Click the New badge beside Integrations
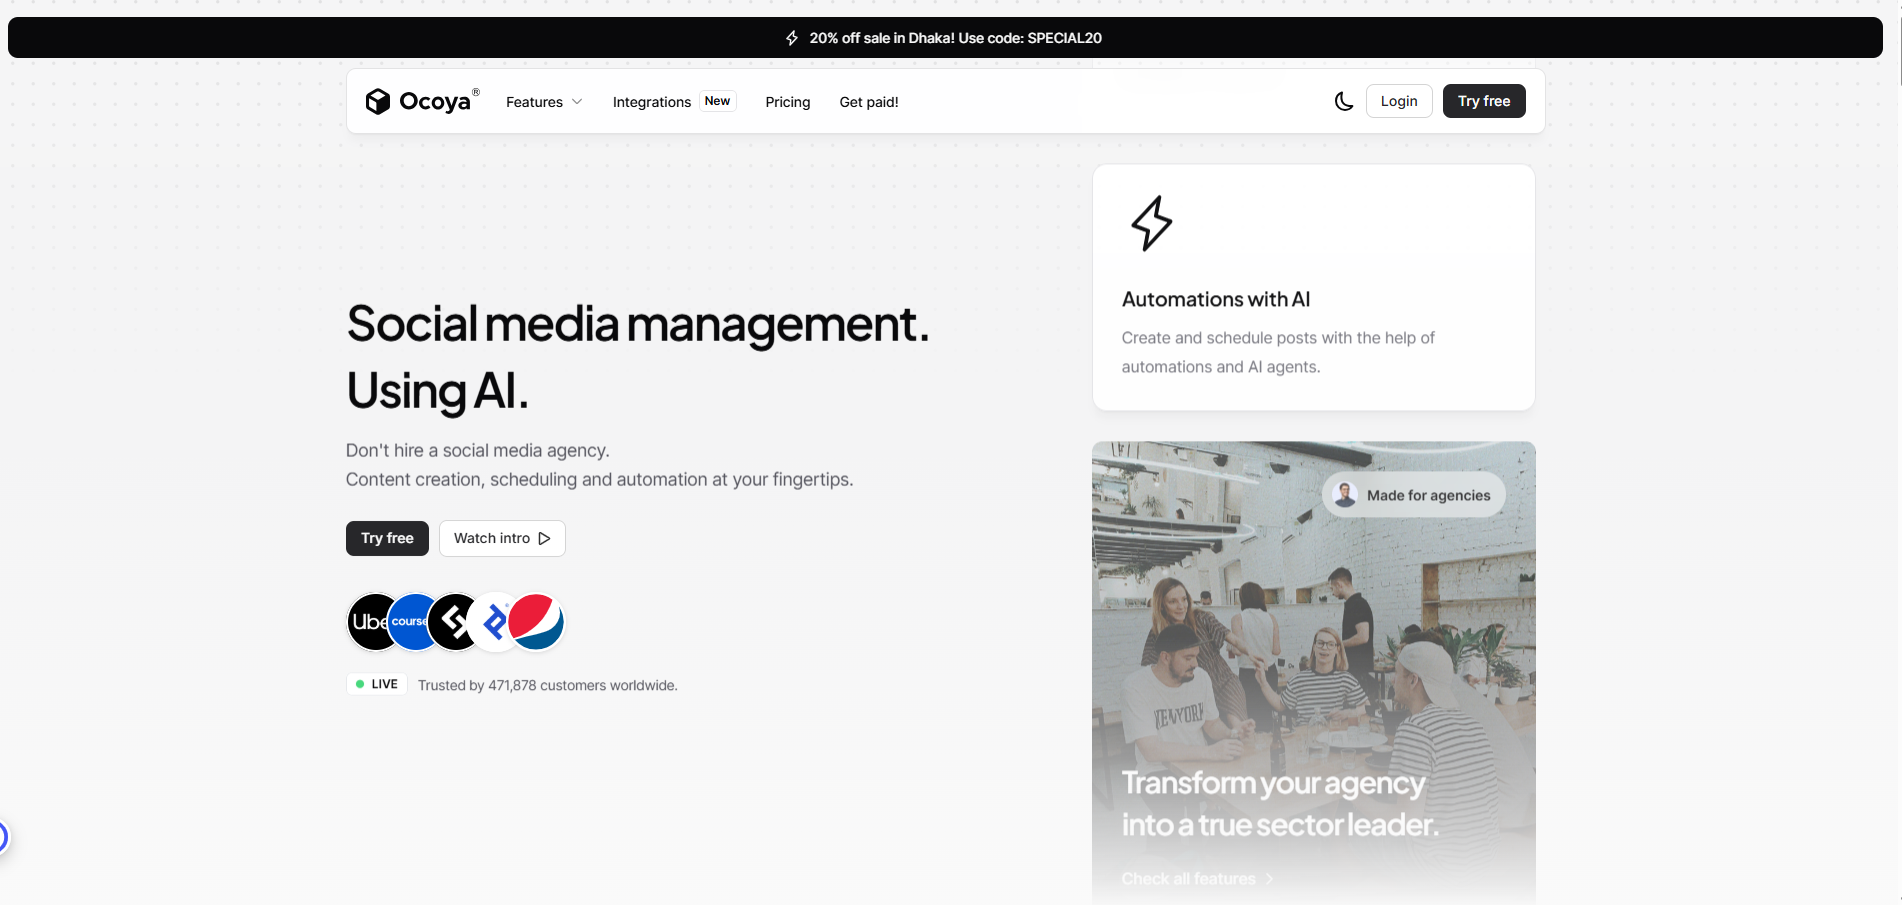Screen dimensions: 1902x905 pyautogui.click(x=717, y=101)
